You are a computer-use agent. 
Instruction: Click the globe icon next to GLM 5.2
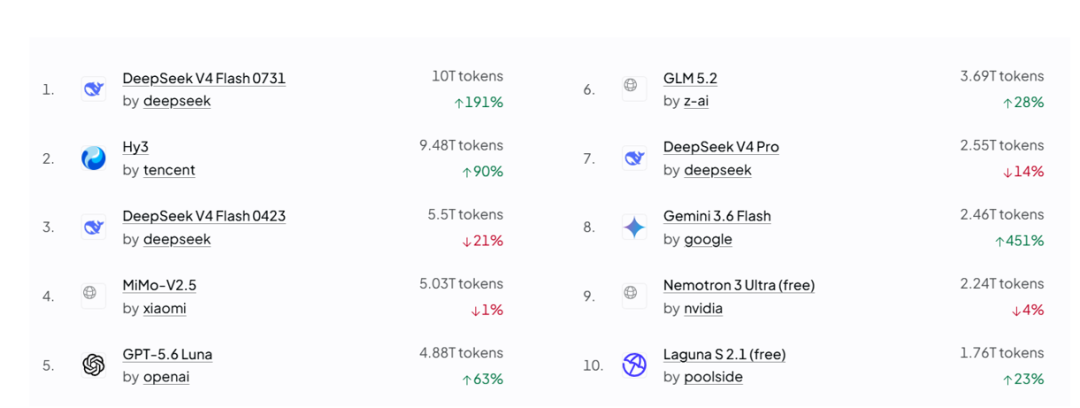[634, 89]
